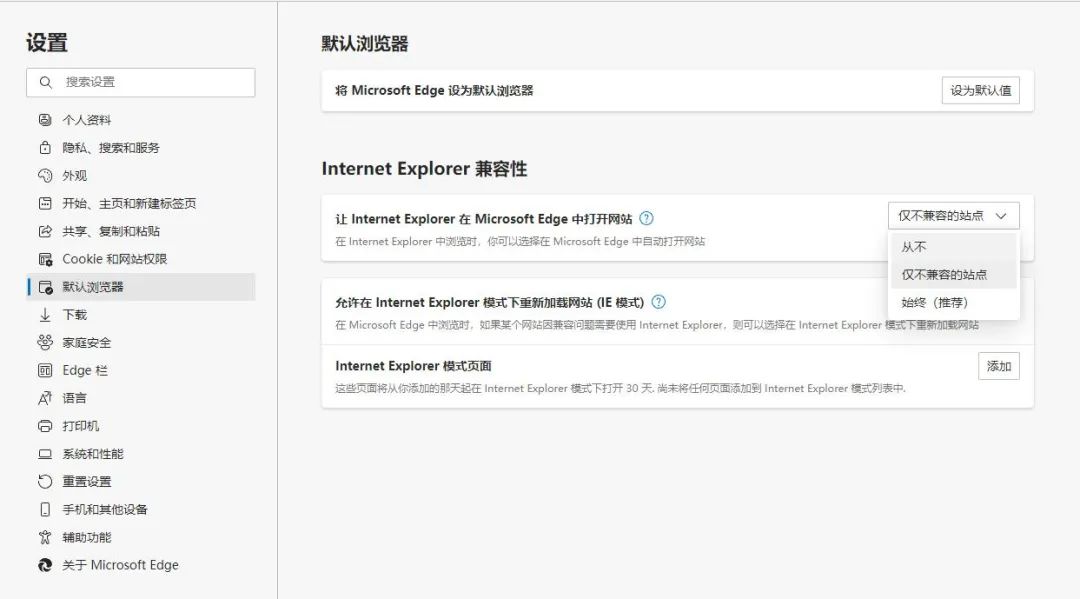The image size is (1080, 599).
Task: Open the 个人资料 profile icon
Action: [45, 120]
